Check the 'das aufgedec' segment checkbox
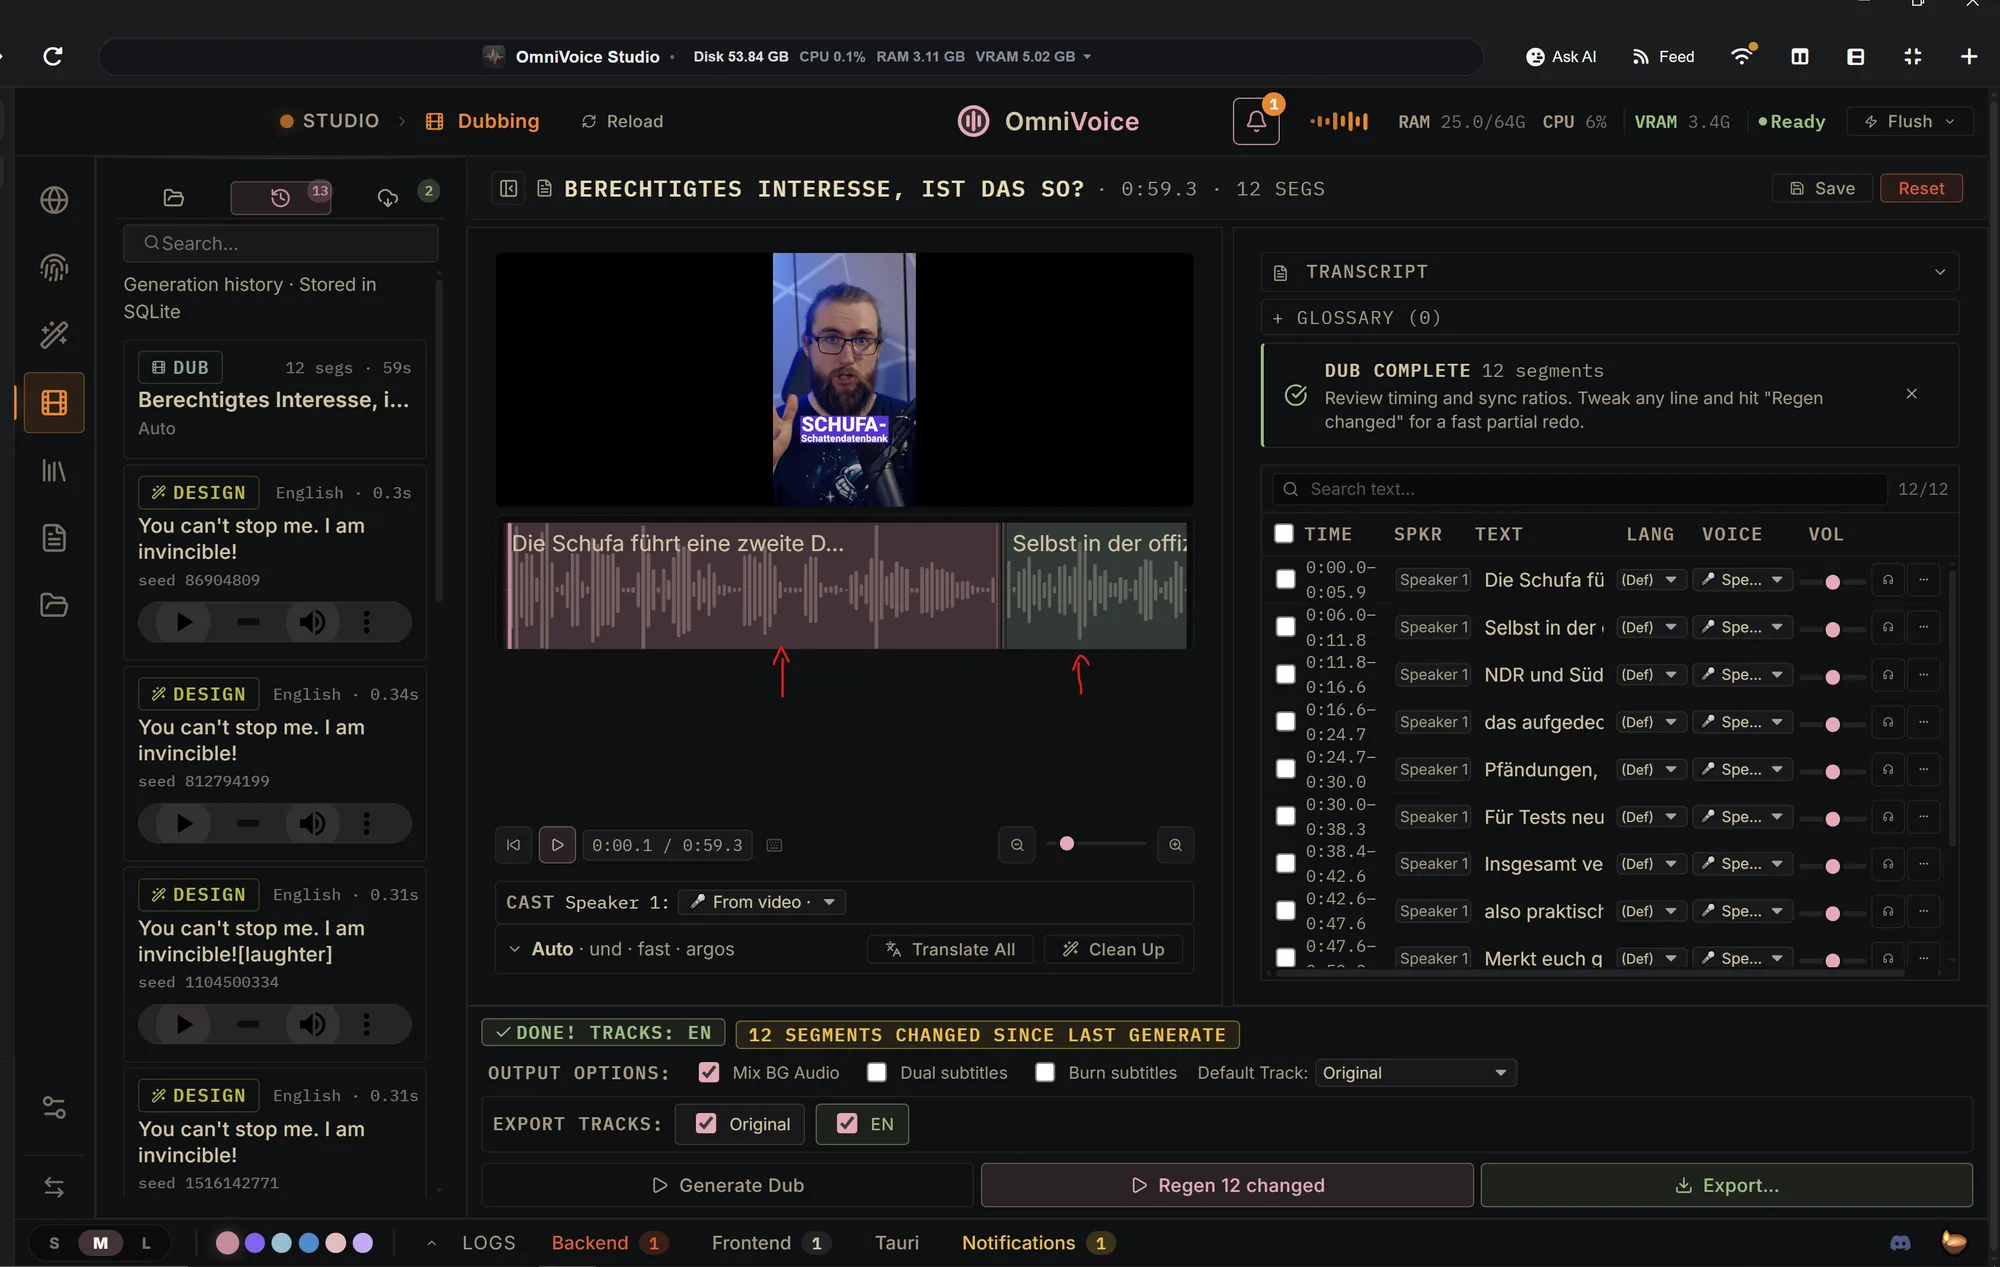Viewport: 2000px width, 1267px height. click(x=1286, y=721)
